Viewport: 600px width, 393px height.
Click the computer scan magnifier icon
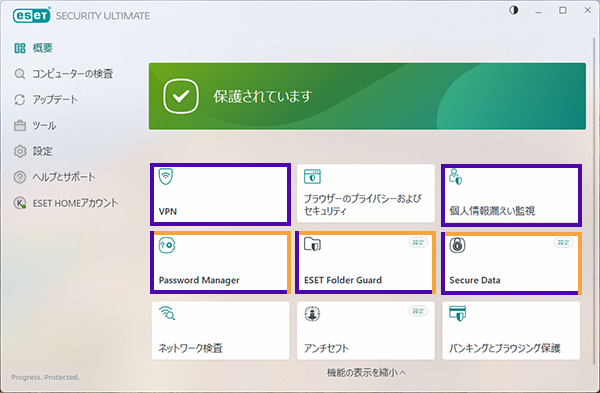click(20, 74)
